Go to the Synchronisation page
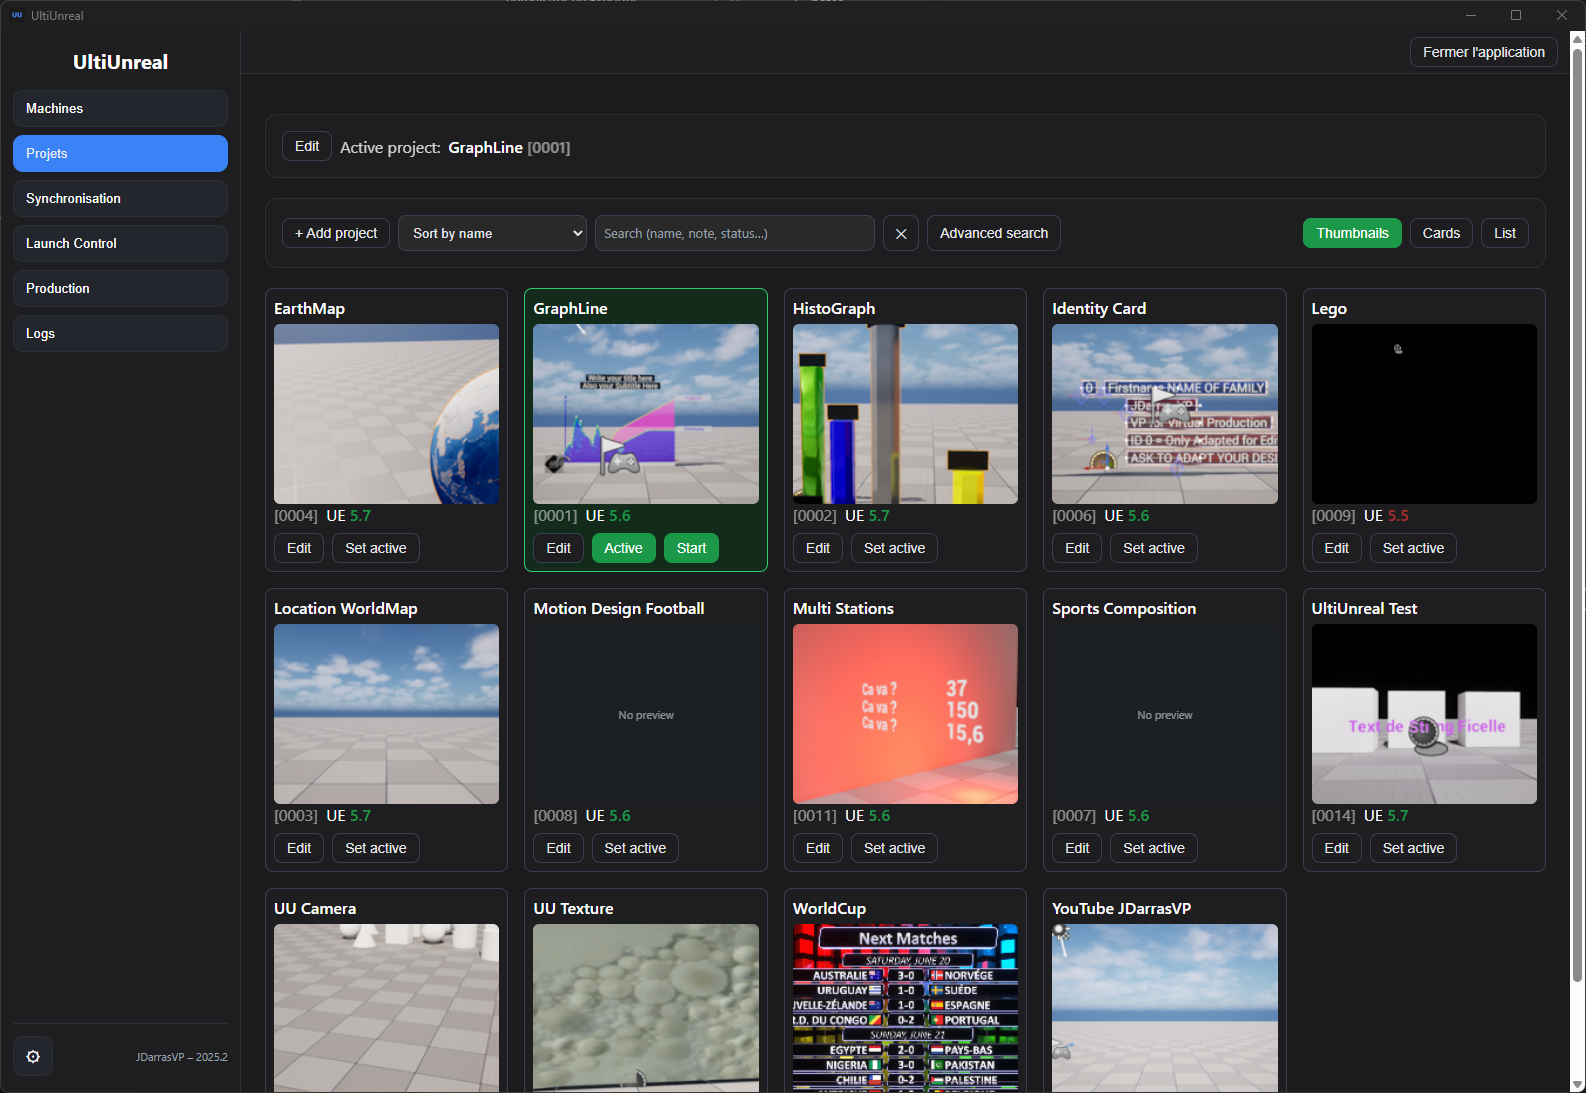This screenshot has width=1586, height=1093. pyautogui.click(x=120, y=198)
